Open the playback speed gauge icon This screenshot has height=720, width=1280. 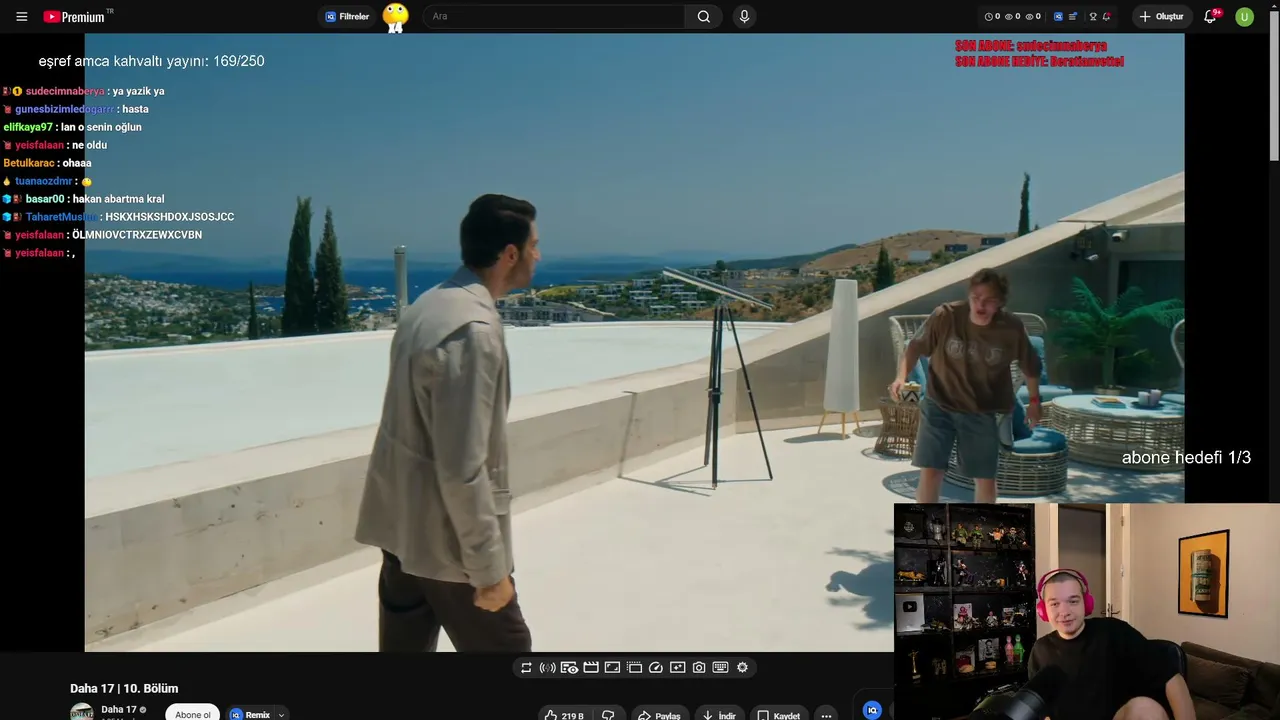pos(656,668)
